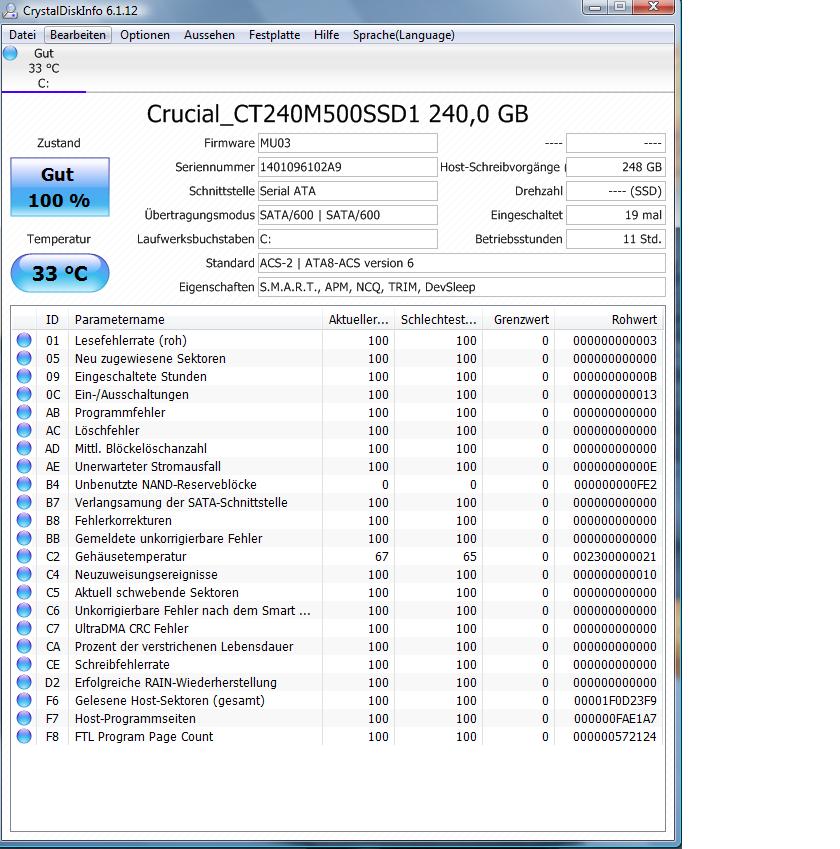Click raw value 002300000021
Image resolution: width=840 pixels, height=849 pixels.
coord(615,557)
